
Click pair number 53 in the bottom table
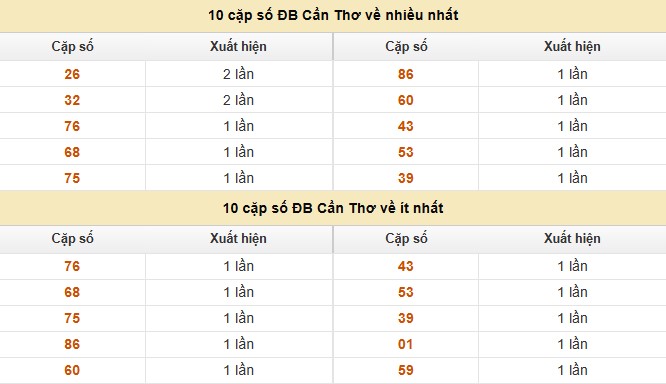tap(406, 292)
